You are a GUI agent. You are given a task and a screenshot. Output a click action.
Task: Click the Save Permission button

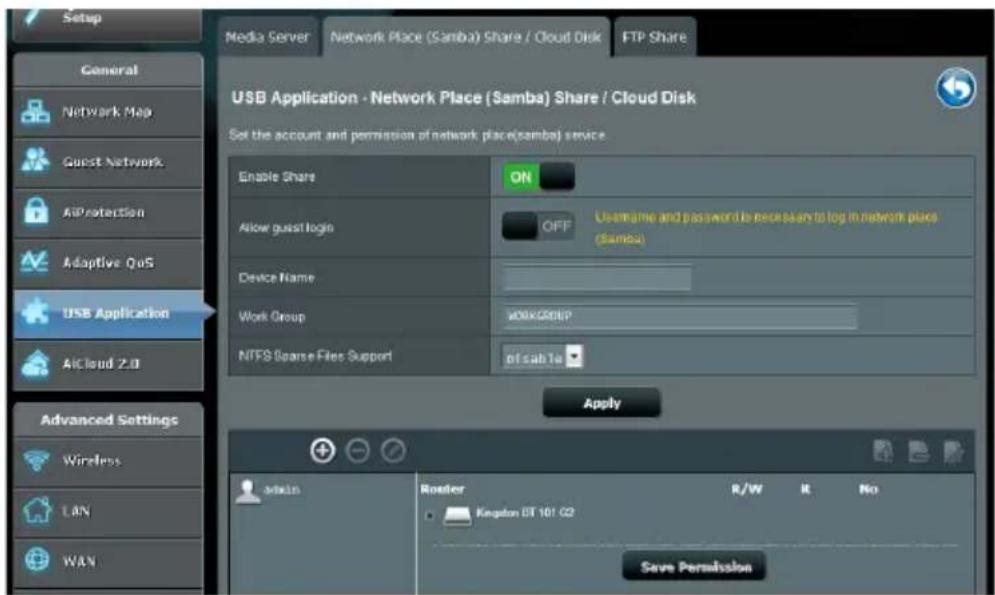[x=695, y=566]
